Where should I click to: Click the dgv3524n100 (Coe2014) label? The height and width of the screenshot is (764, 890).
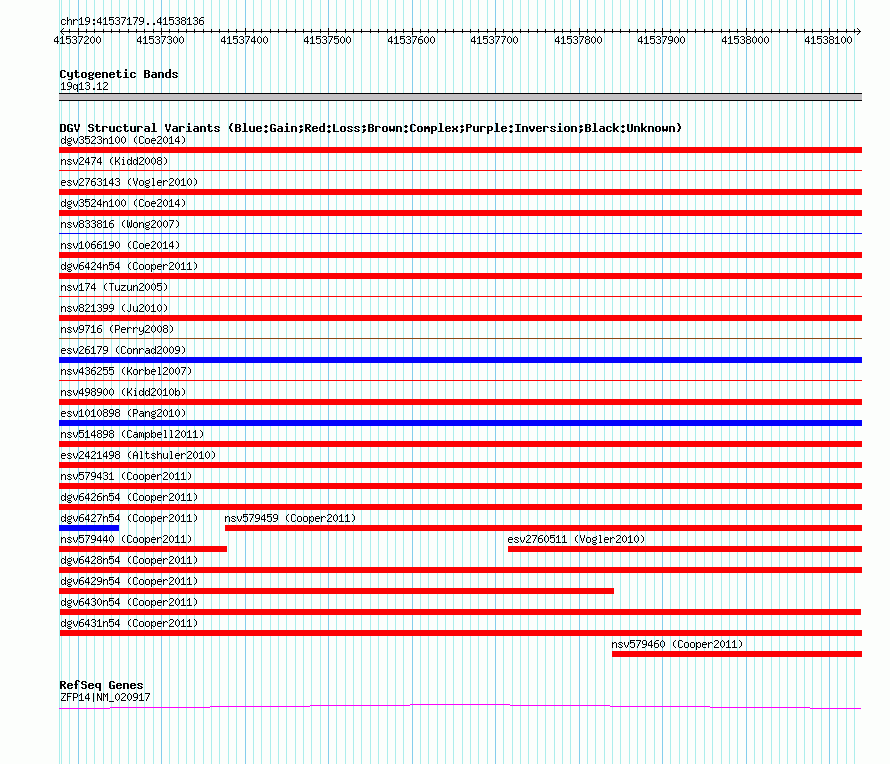tap(123, 203)
